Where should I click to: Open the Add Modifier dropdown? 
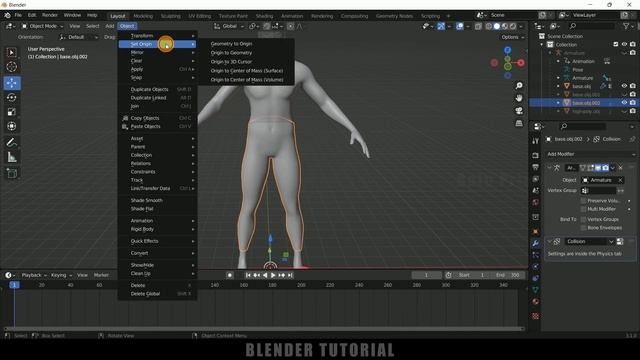click(591, 154)
